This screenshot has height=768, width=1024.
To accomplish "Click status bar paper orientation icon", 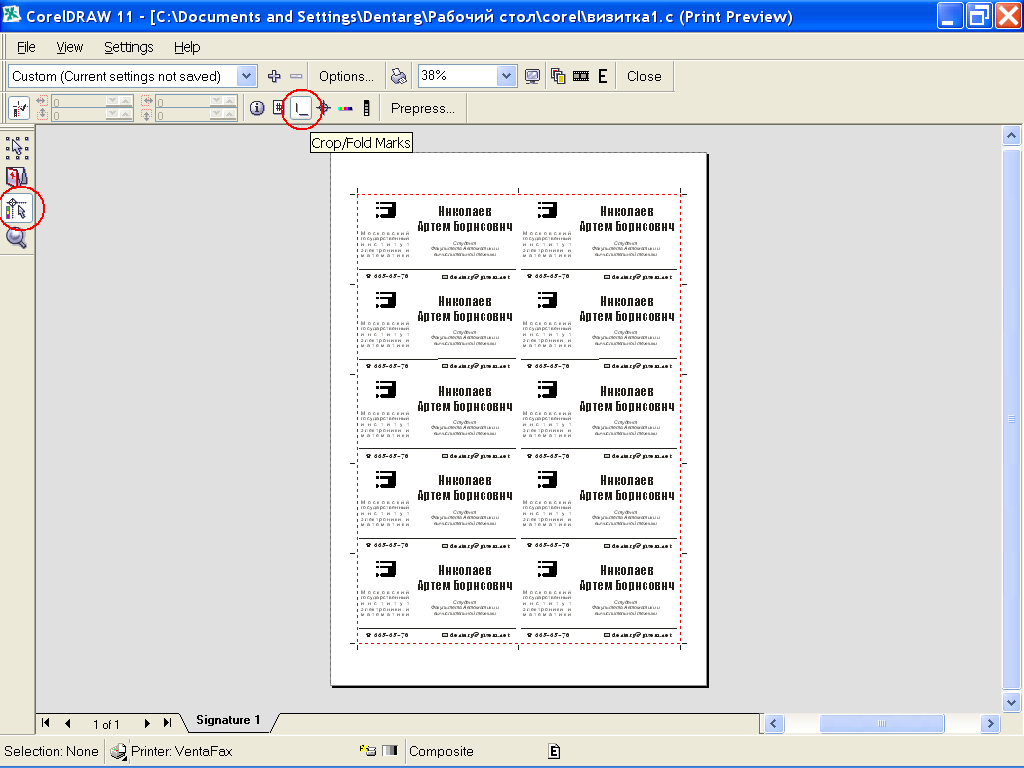I will 368,750.
